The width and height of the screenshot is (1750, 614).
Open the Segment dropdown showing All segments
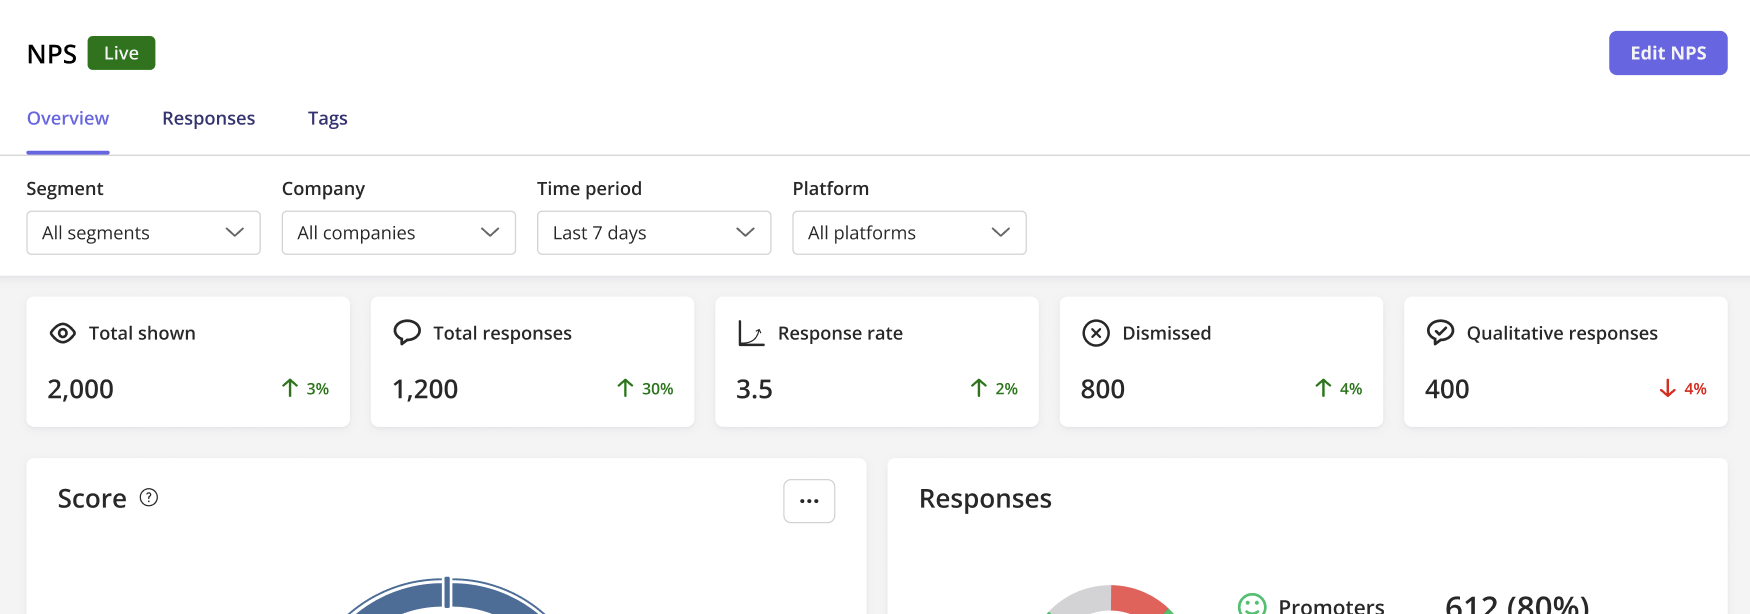click(143, 232)
